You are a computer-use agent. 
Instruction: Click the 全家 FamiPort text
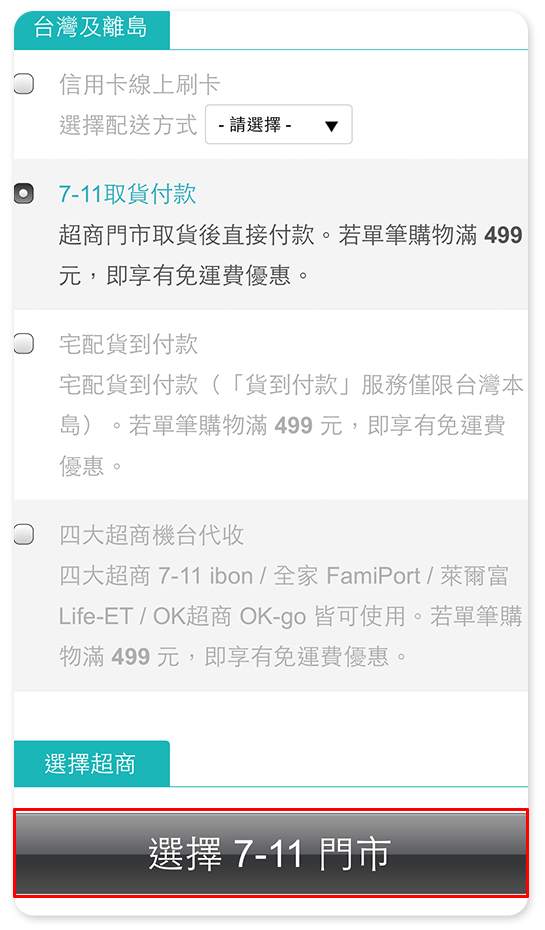tap(347, 576)
